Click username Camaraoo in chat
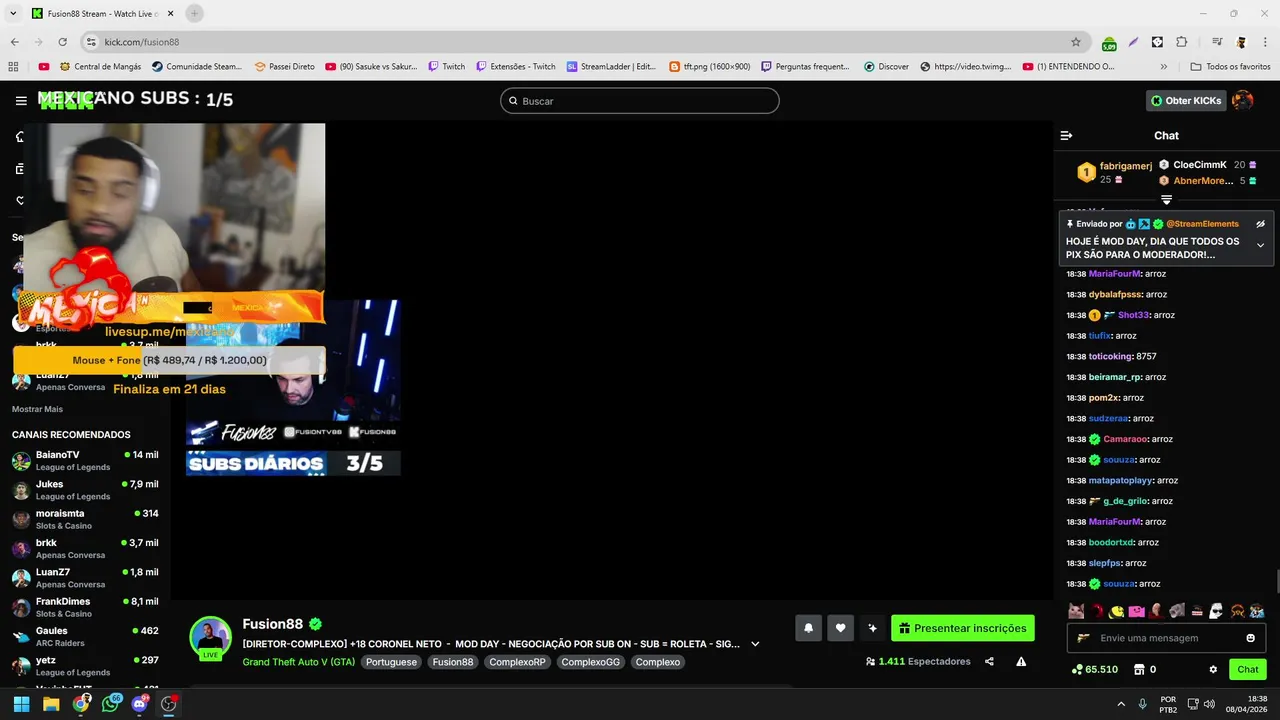 [x=1124, y=439]
